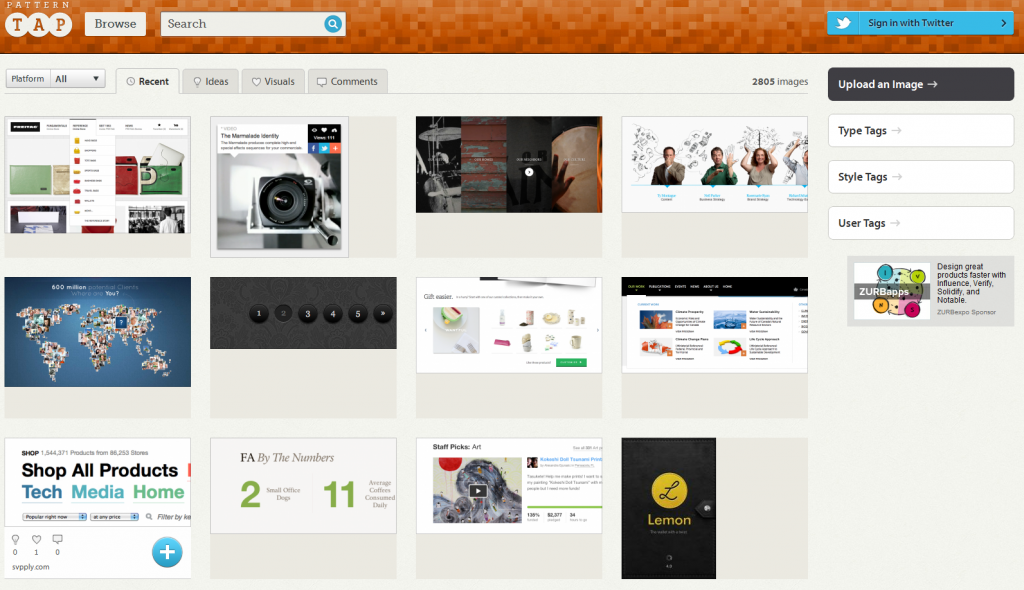This screenshot has height=590, width=1024.
Task: Open the Gift easier thumbnail
Action: (509, 325)
